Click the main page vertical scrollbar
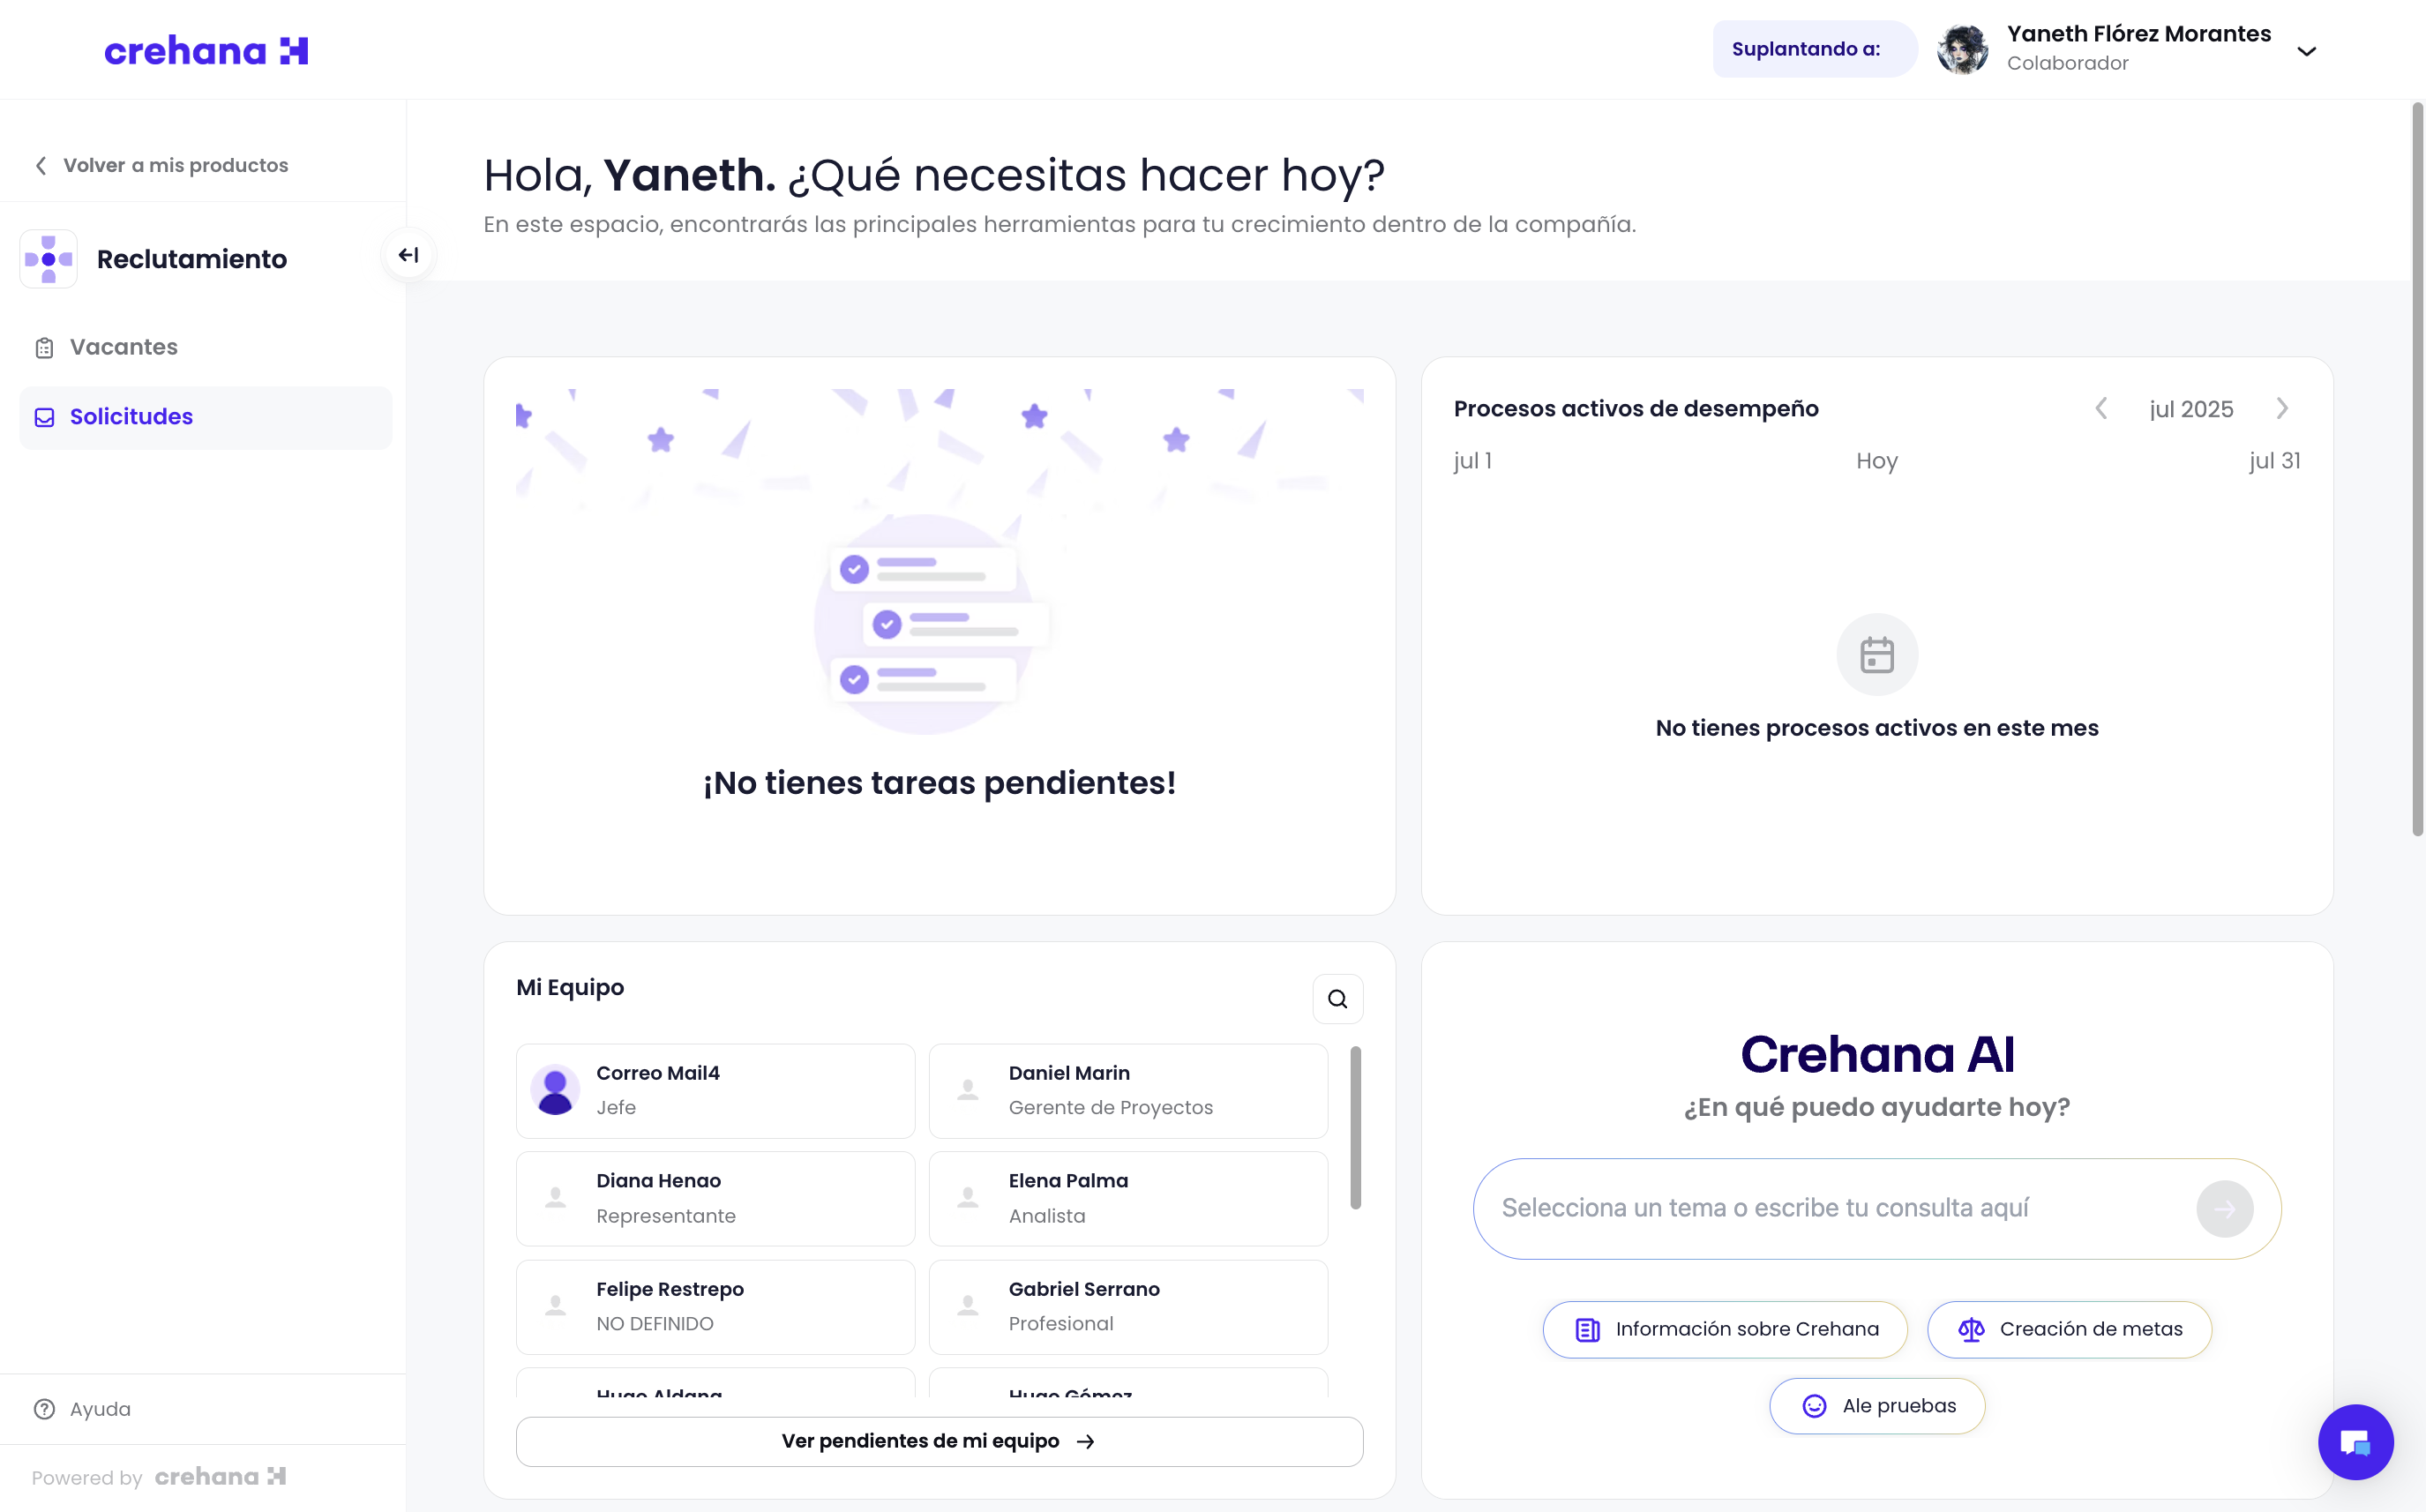 pos(2417,470)
